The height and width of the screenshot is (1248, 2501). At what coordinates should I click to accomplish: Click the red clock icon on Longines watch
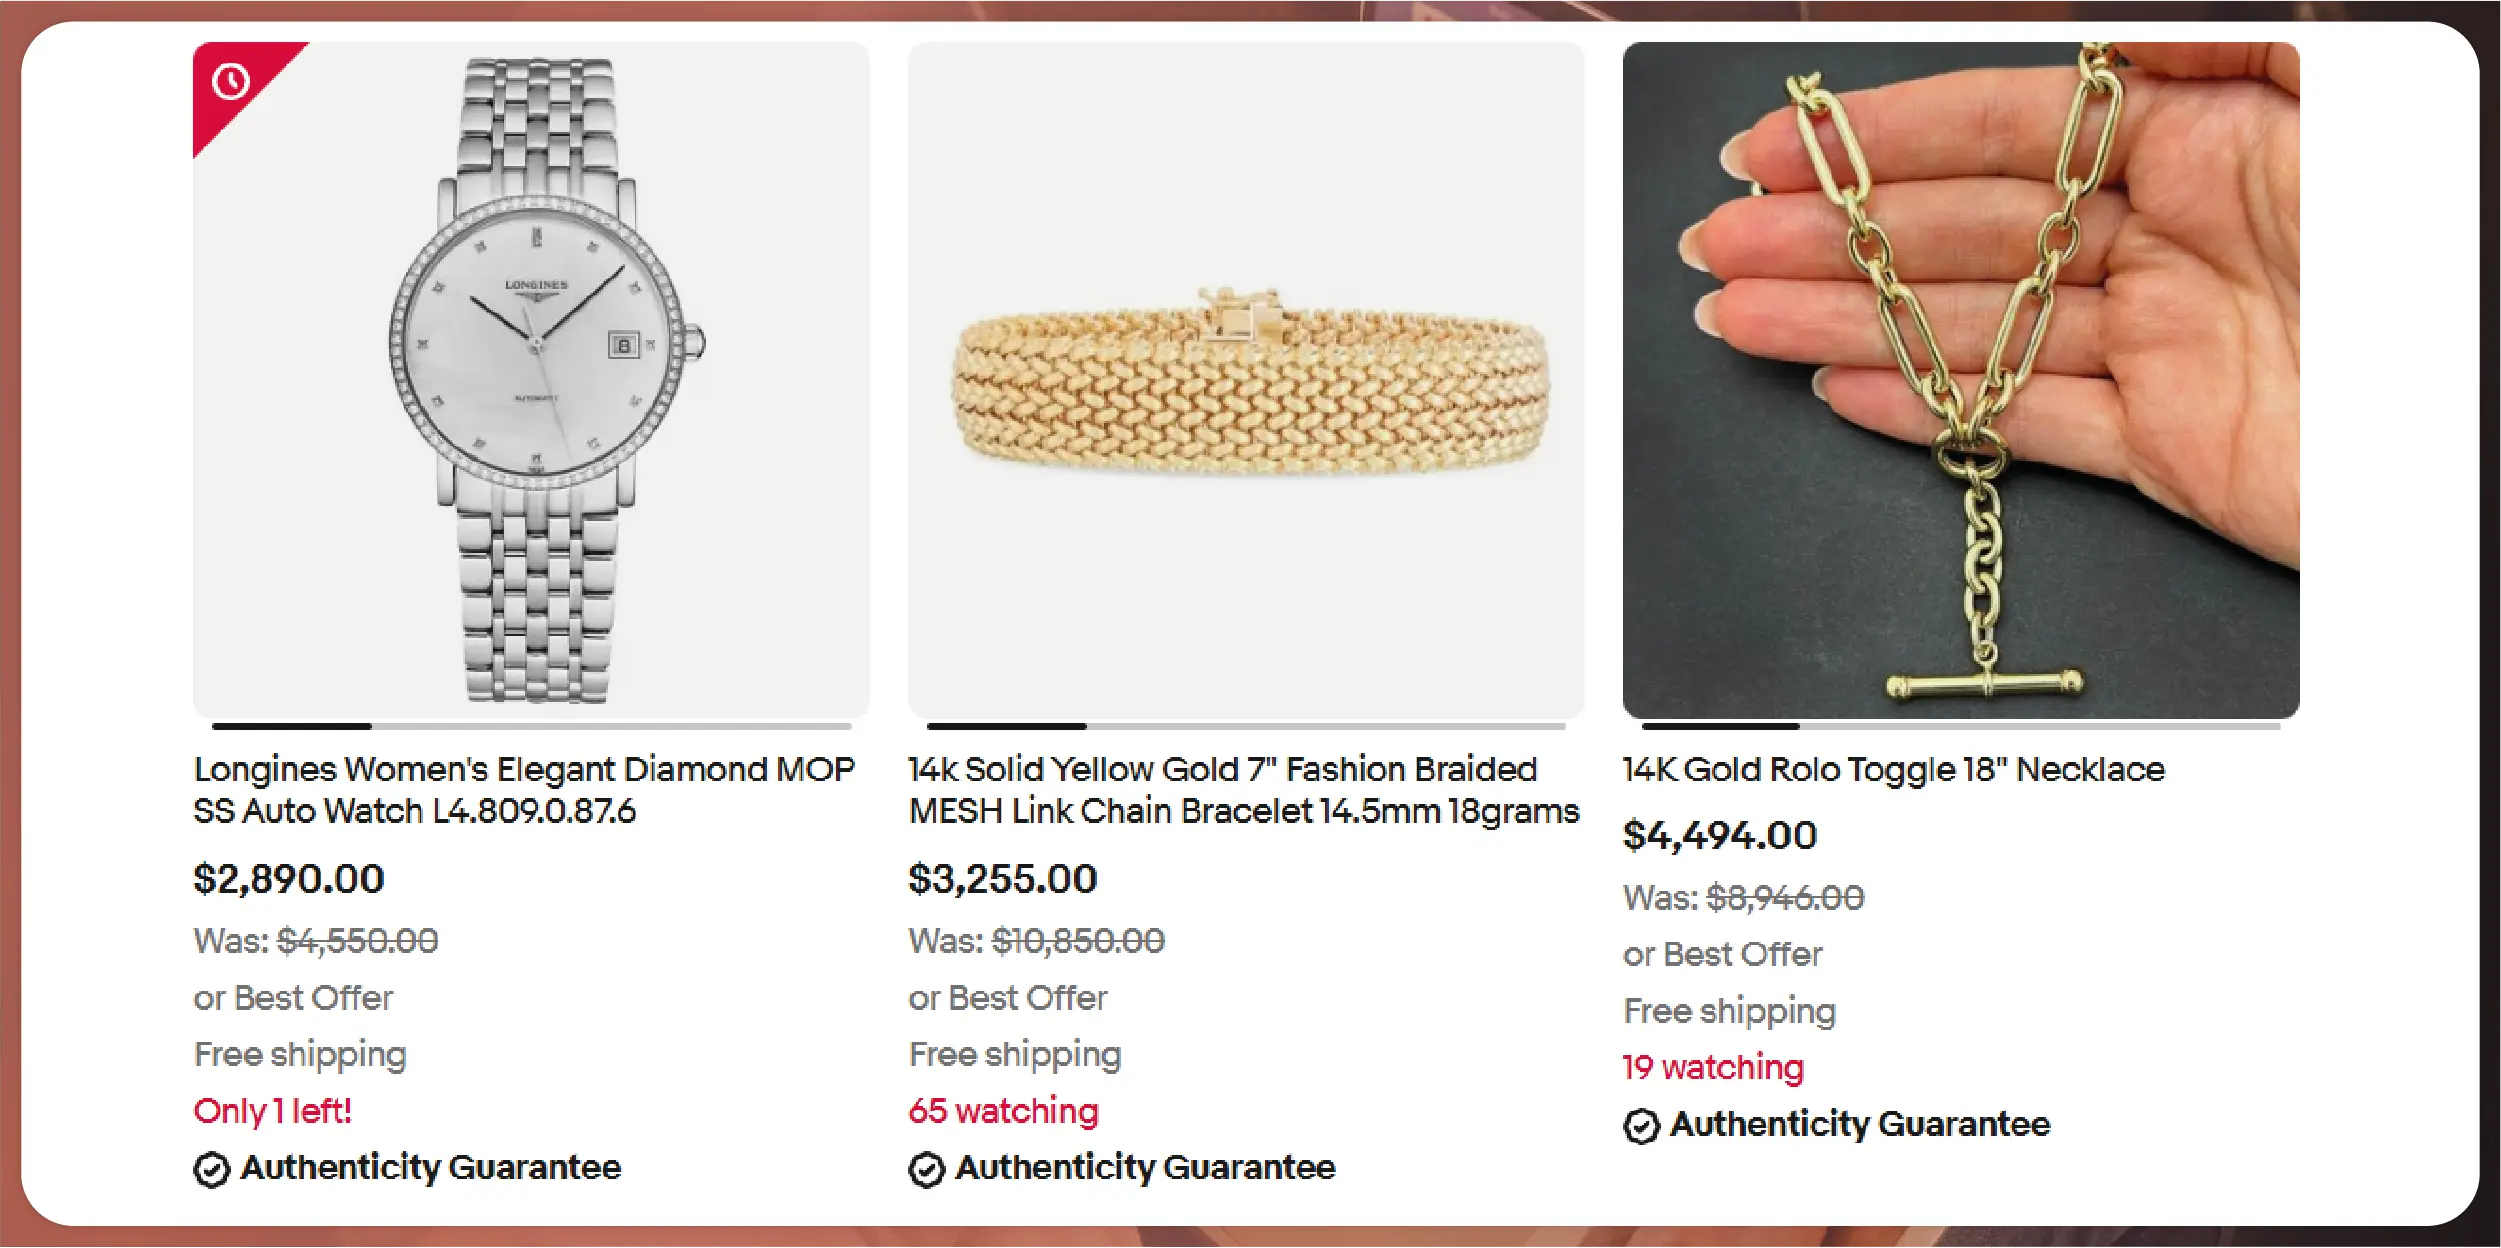[231, 82]
